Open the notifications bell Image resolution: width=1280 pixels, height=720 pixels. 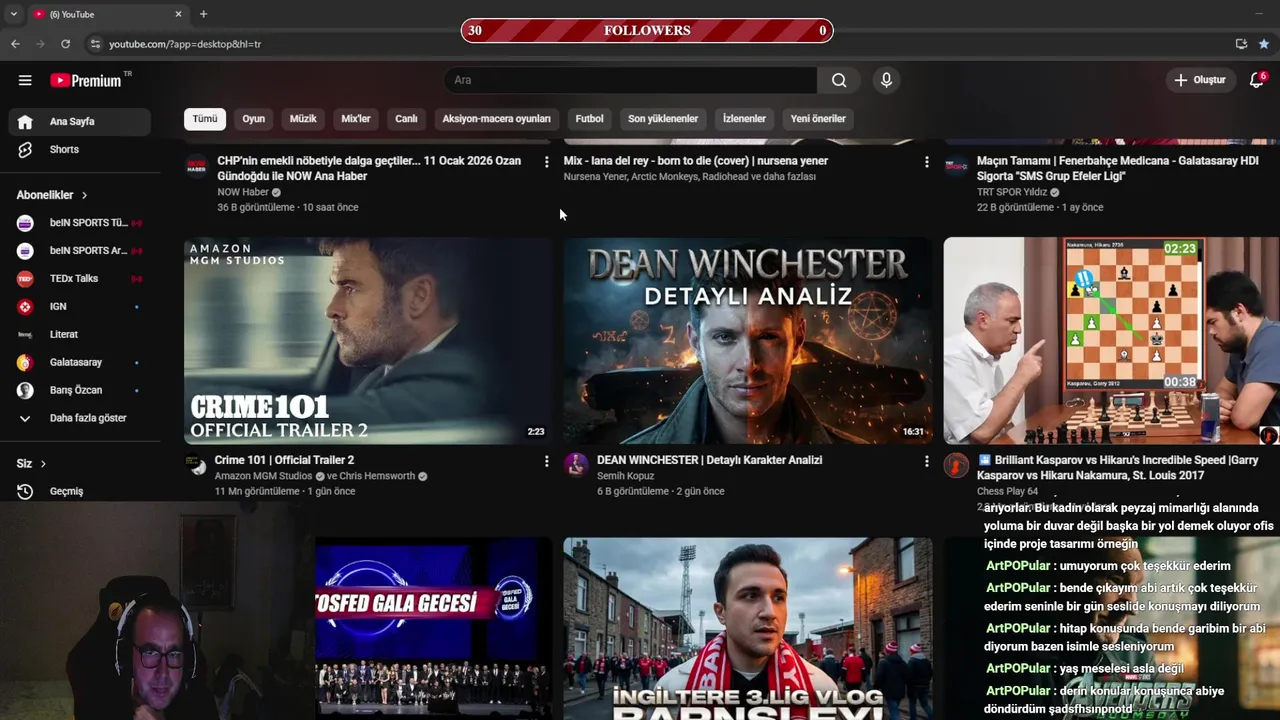pyautogui.click(x=1257, y=80)
